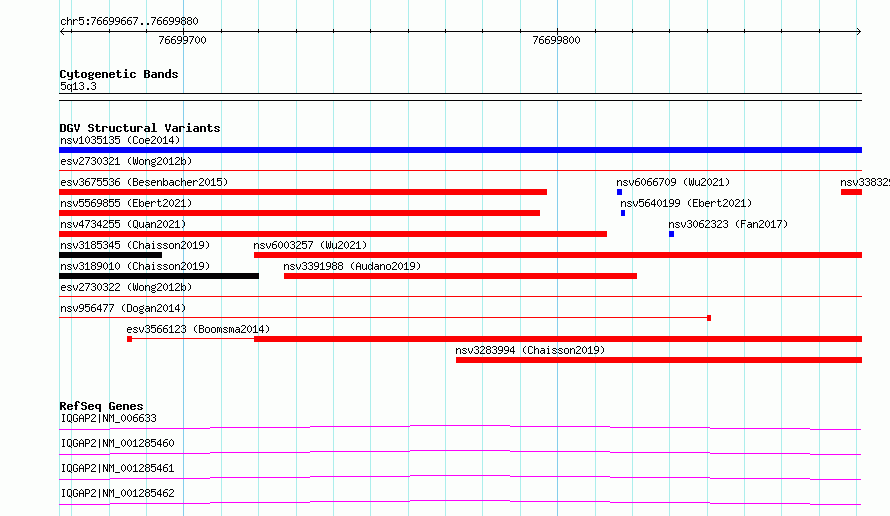The image size is (890, 516).
Task: Select the esv3566123 (Boomsma2014) label
Action: click(198, 329)
